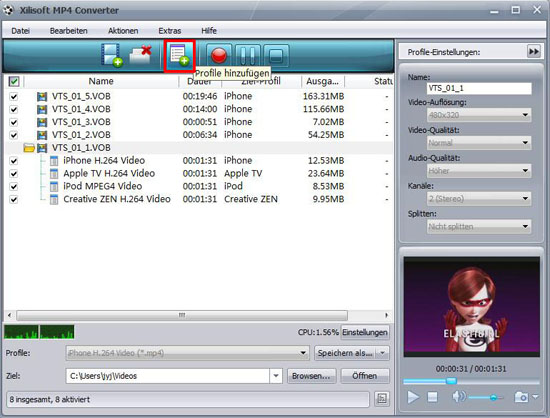The height and width of the screenshot is (418, 550).
Task: Mute the preview with the speaker icon
Action: [458, 397]
